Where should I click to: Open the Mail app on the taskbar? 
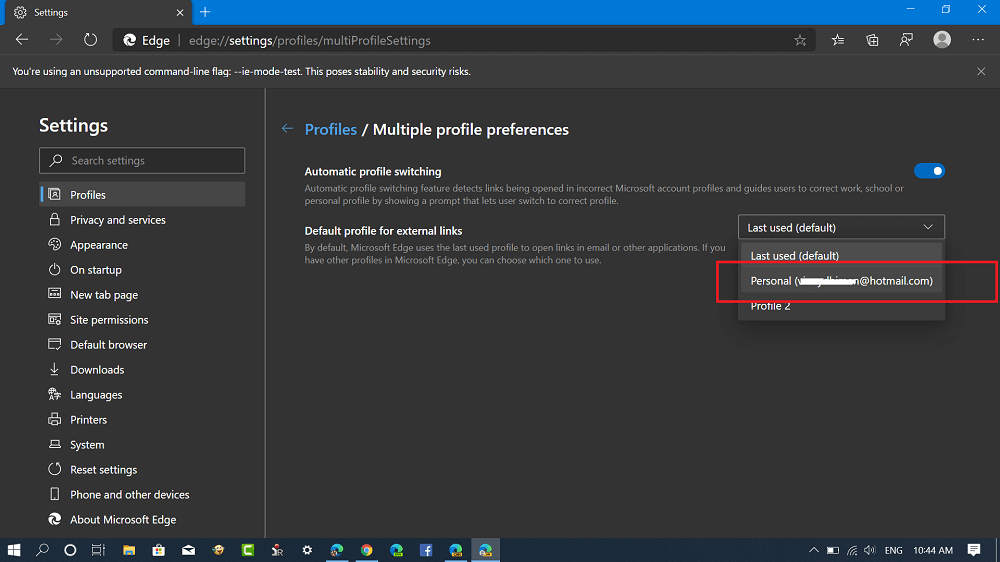click(x=188, y=550)
